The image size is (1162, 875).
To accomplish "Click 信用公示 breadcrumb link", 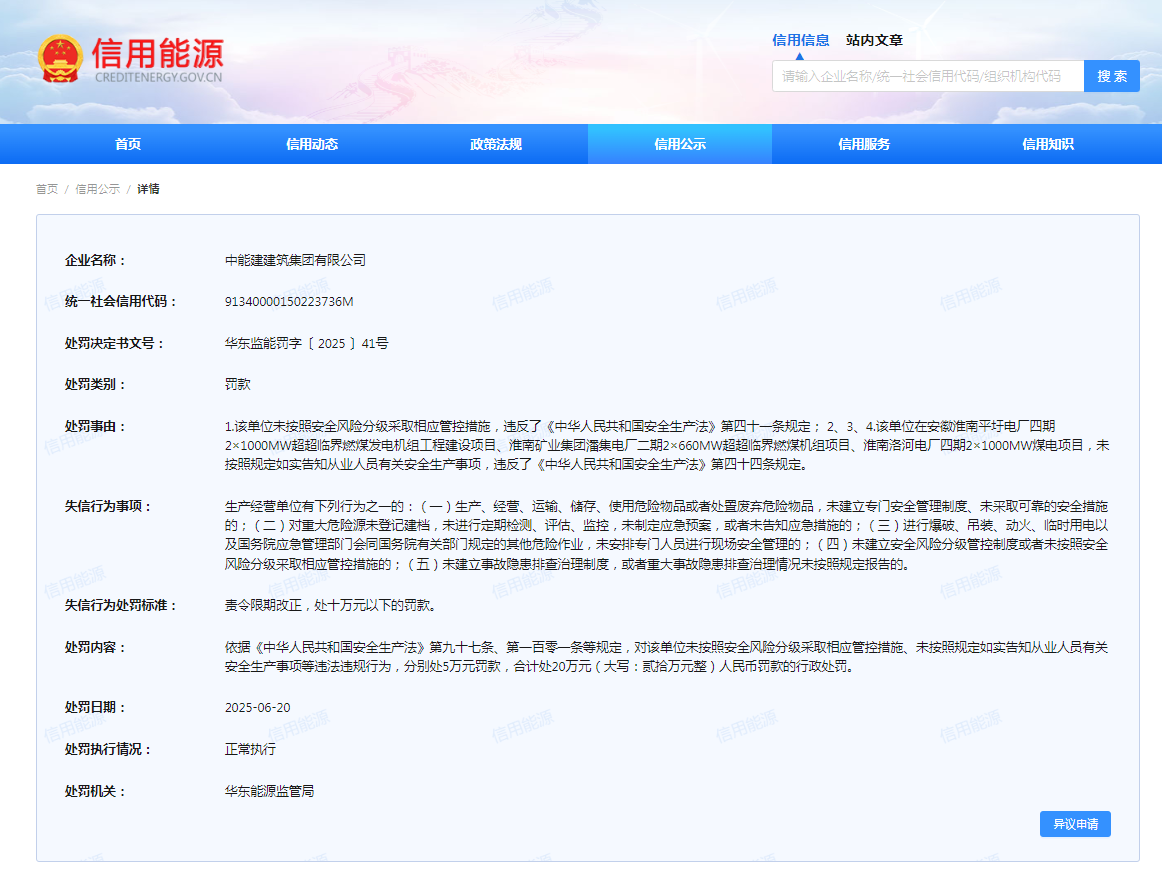I will pos(98,189).
